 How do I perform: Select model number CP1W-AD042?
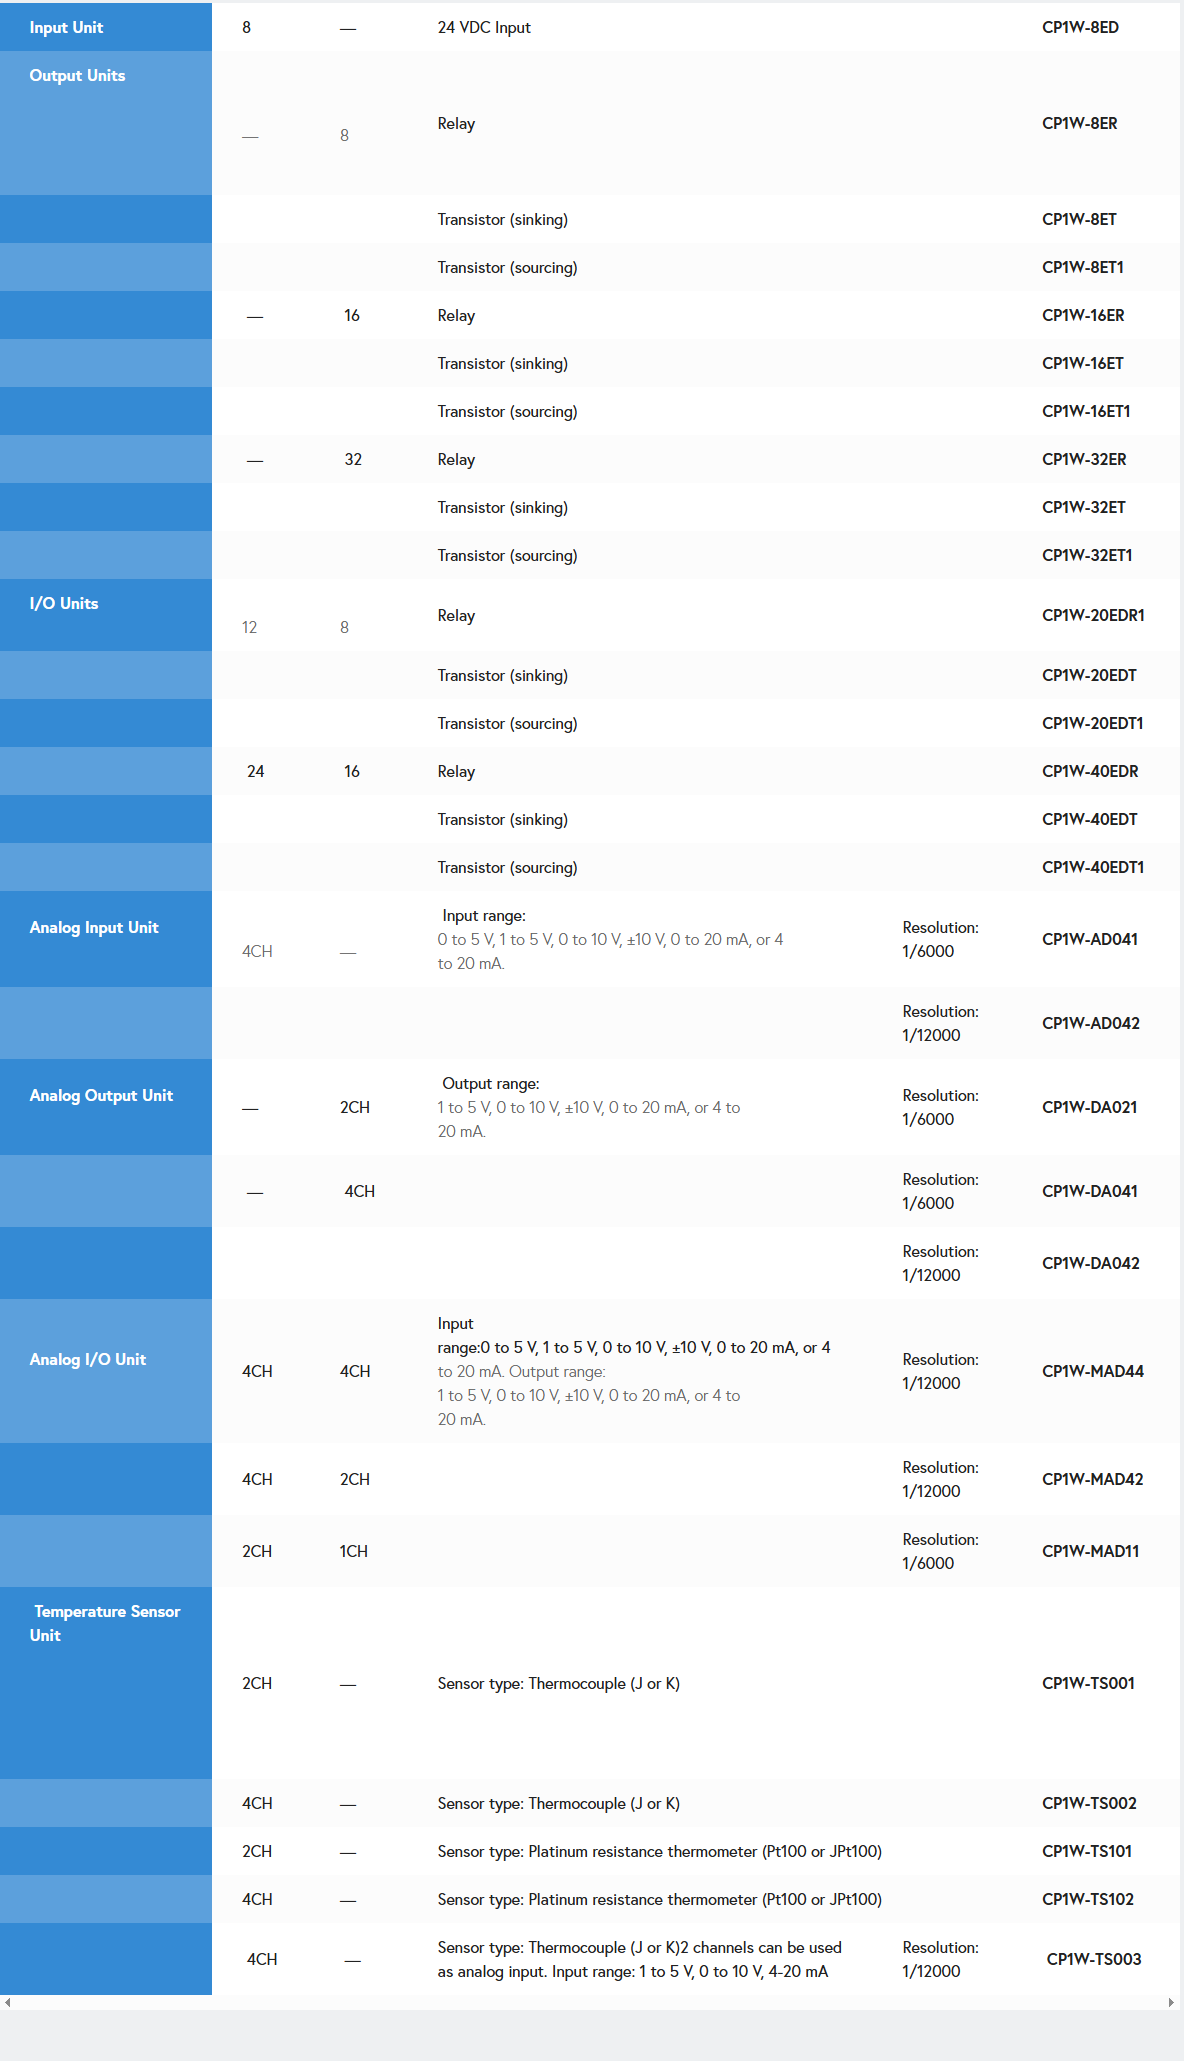pos(1091,1023)
